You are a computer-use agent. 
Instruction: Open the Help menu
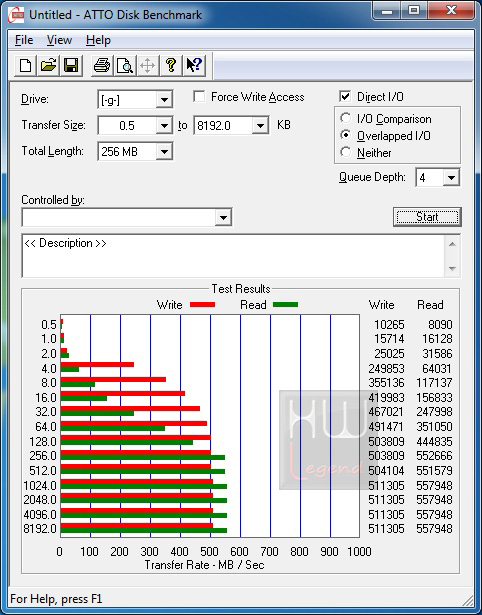[x=98, y=40]
